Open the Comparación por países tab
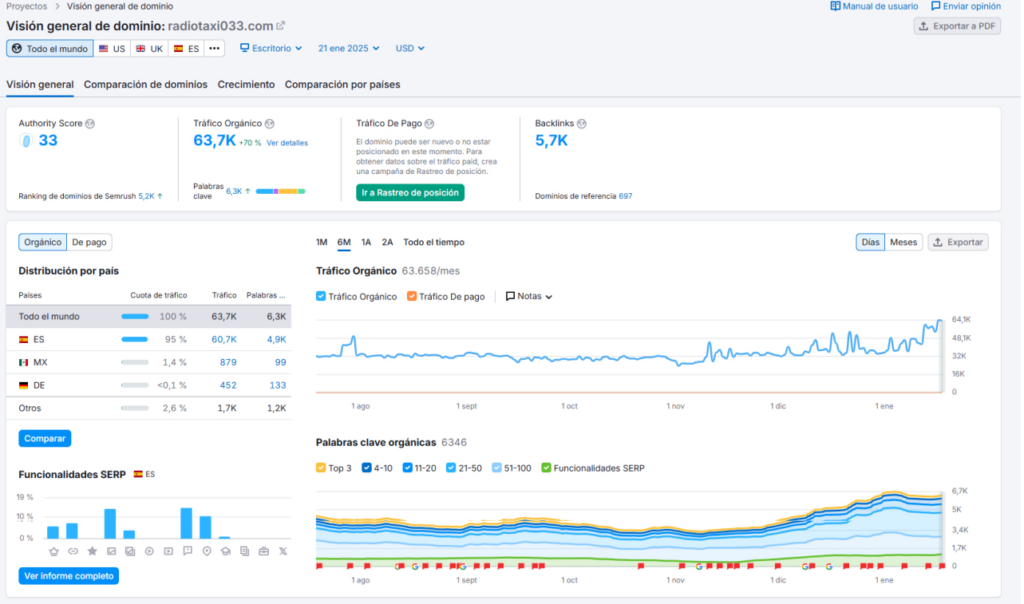This screenshot has width=1024, height=604. (342, 85)
